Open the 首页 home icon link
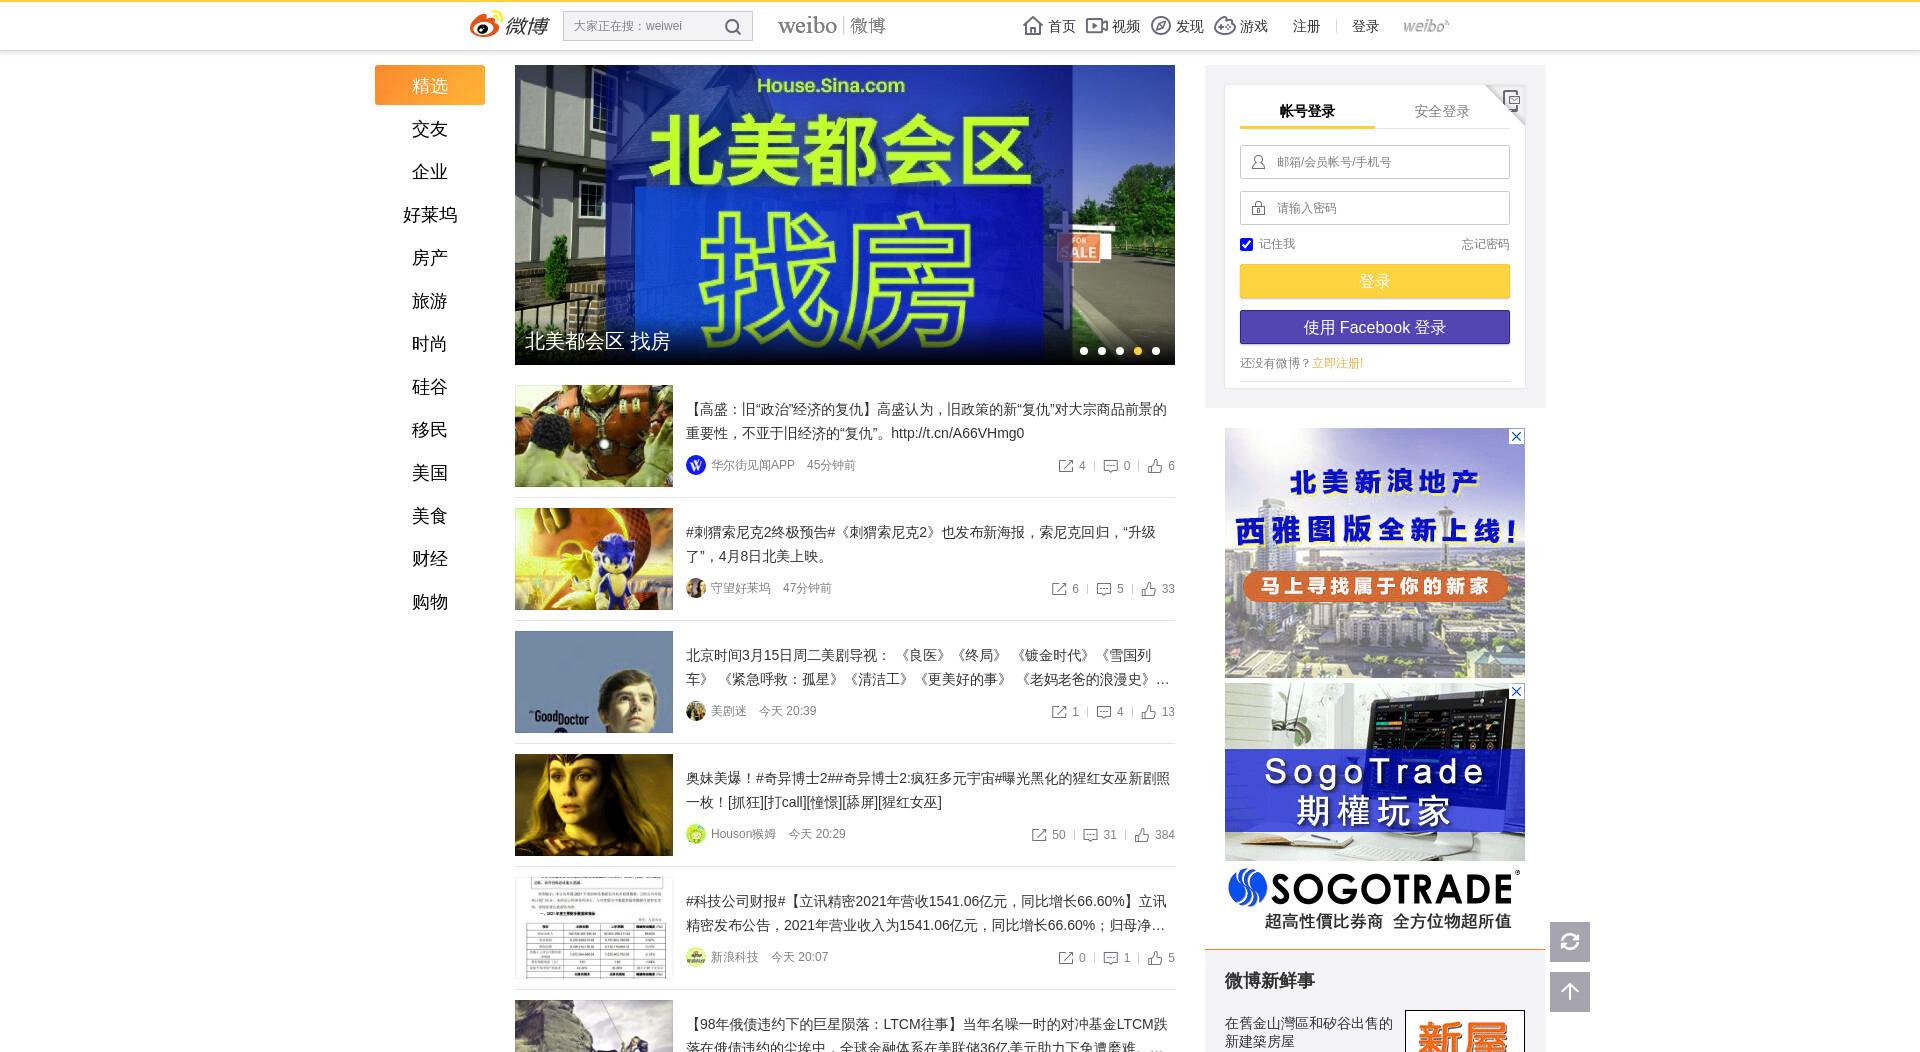Viewport: 1920px width, 1052px height. (x=1049, y=26)
